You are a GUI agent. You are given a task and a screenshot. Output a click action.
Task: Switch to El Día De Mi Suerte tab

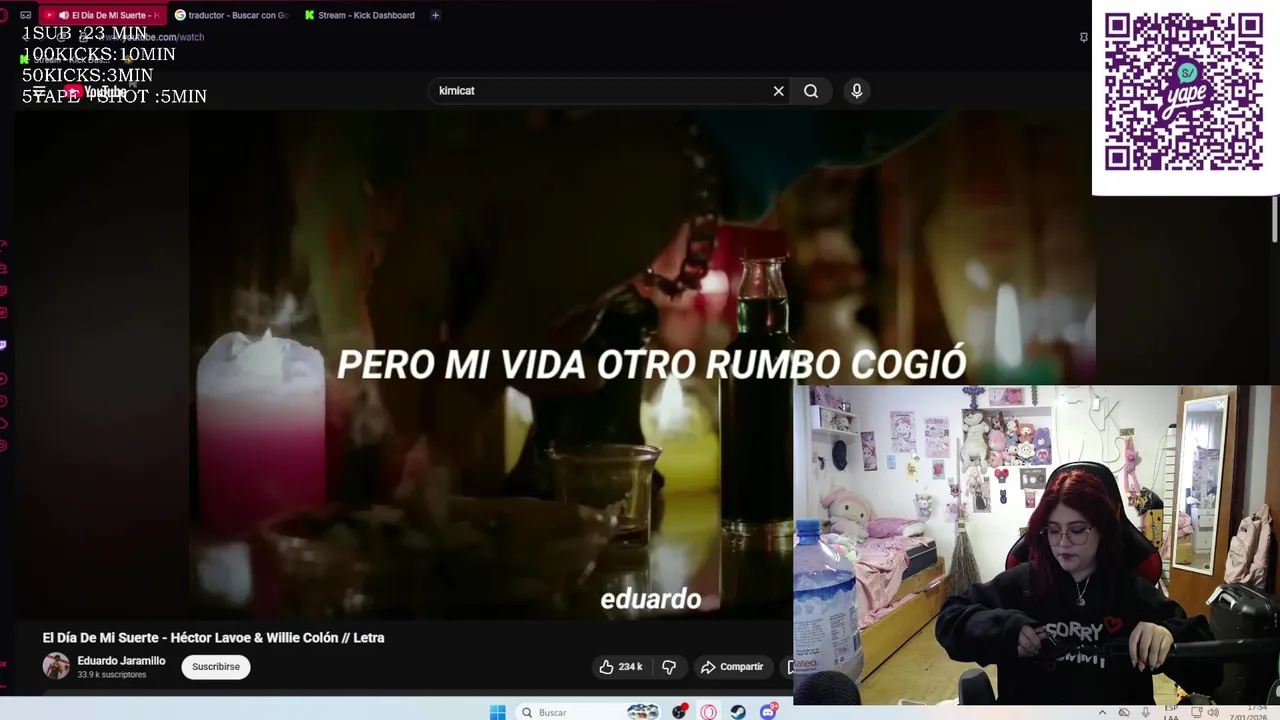click(103, 15)
